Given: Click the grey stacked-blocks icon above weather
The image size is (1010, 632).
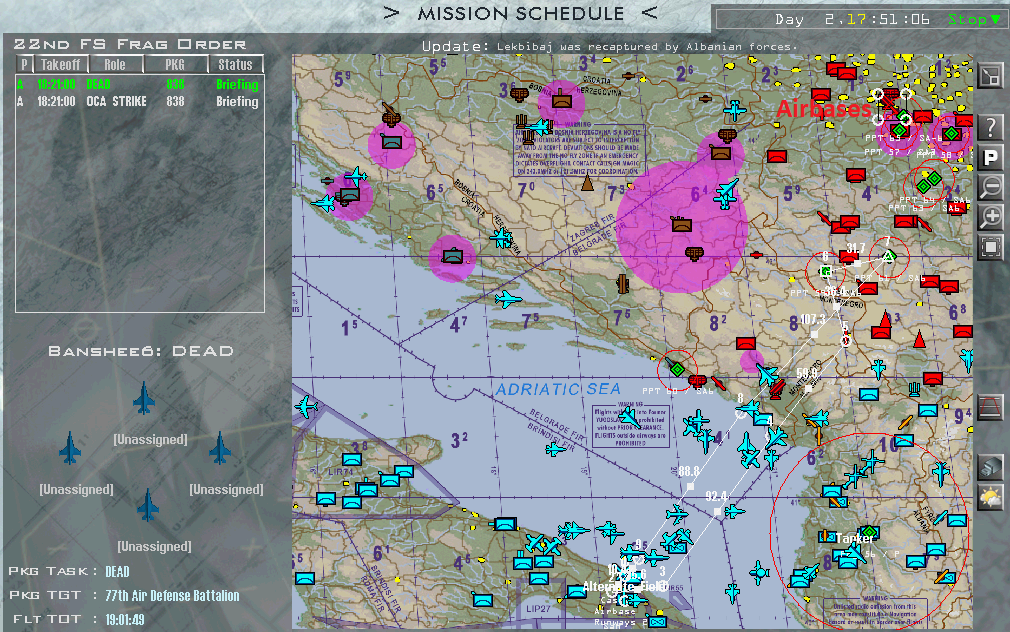Looking at the screenshot, I should (990, 466).
